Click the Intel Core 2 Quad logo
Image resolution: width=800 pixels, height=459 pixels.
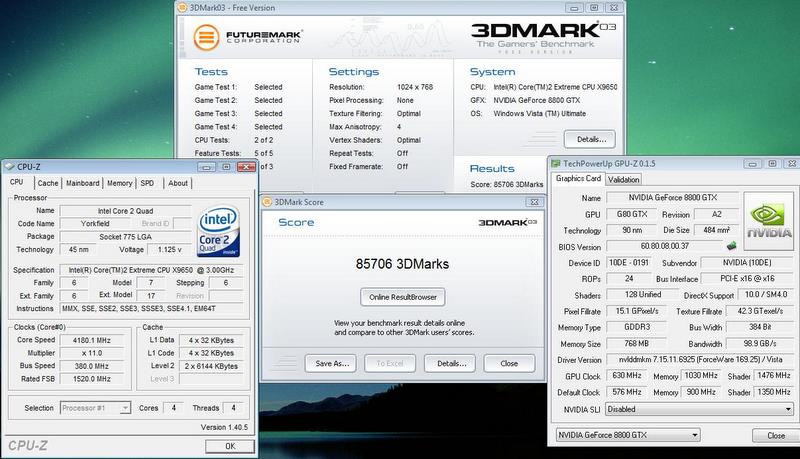click(218, 231)
